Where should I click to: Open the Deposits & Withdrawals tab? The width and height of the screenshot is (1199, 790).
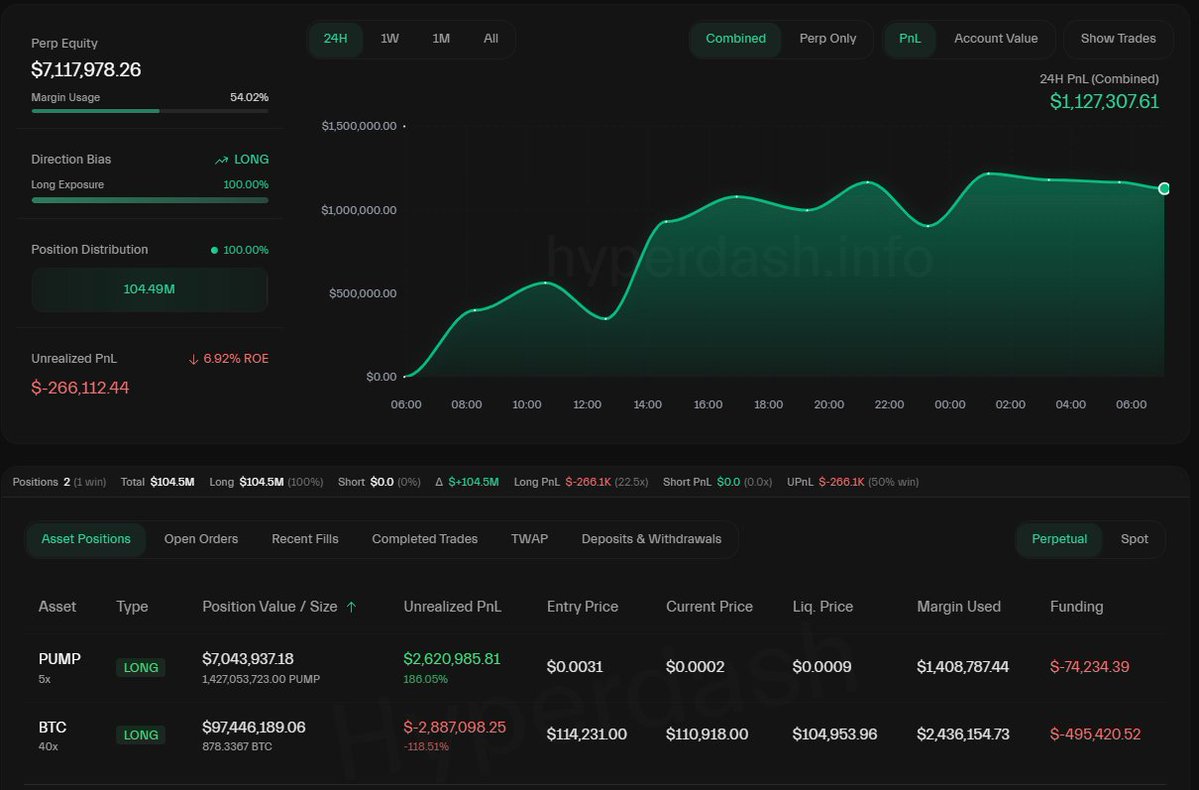click(651, 539)
